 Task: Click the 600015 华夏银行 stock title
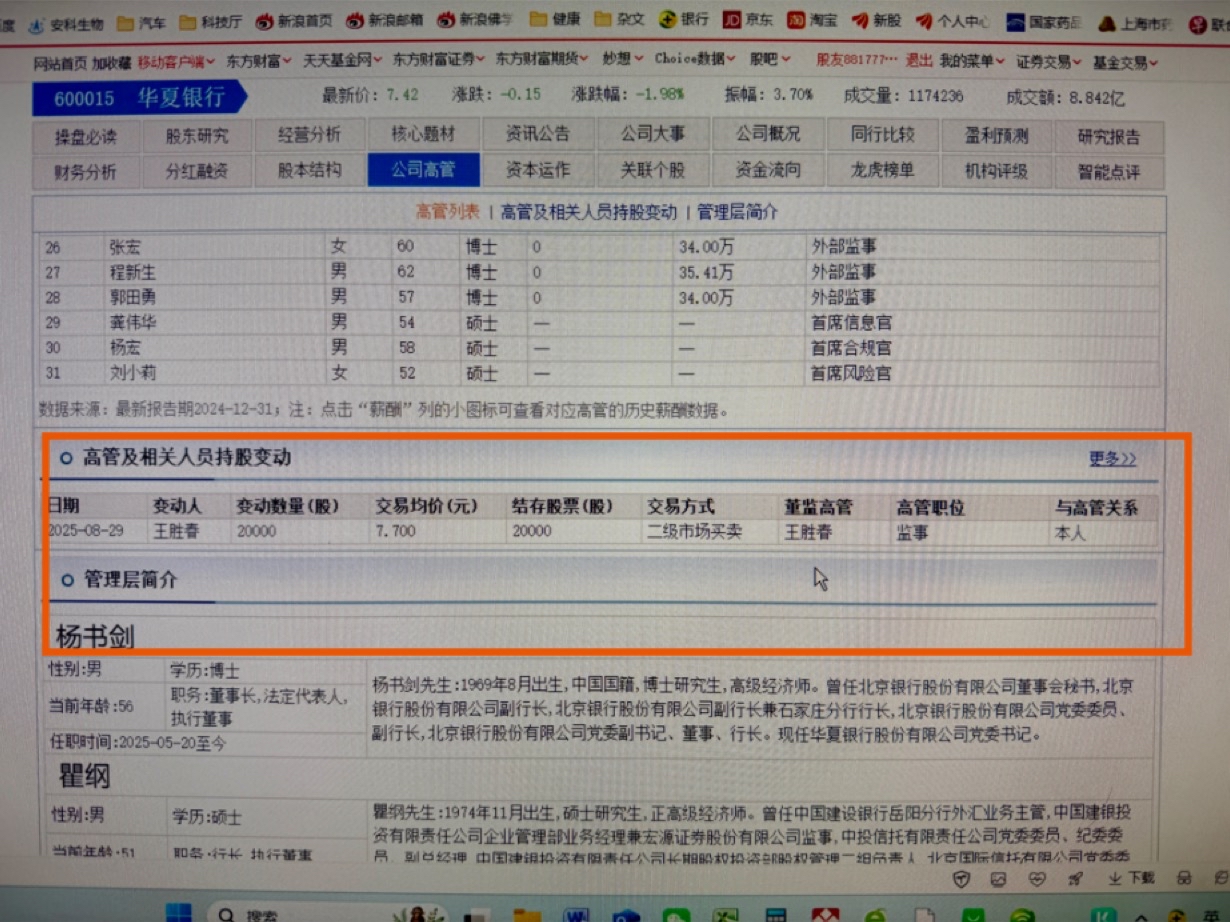click(x=139, y=98)
